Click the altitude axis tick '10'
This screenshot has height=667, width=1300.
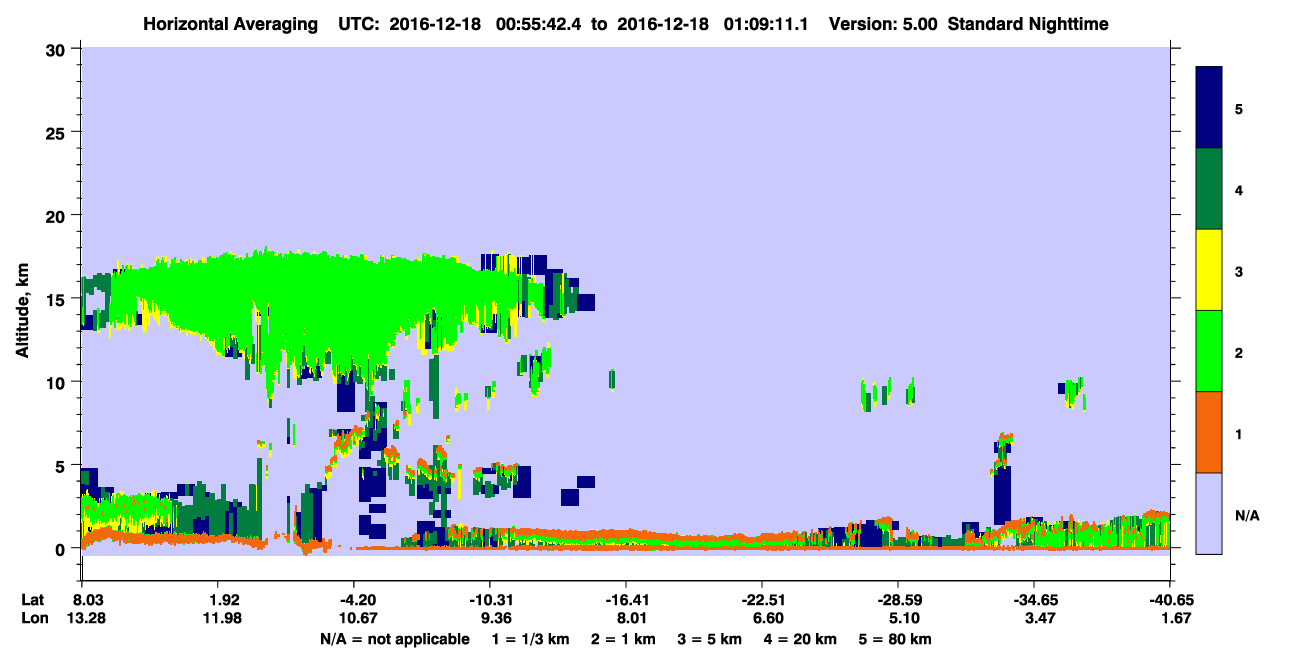click(57, 382)
